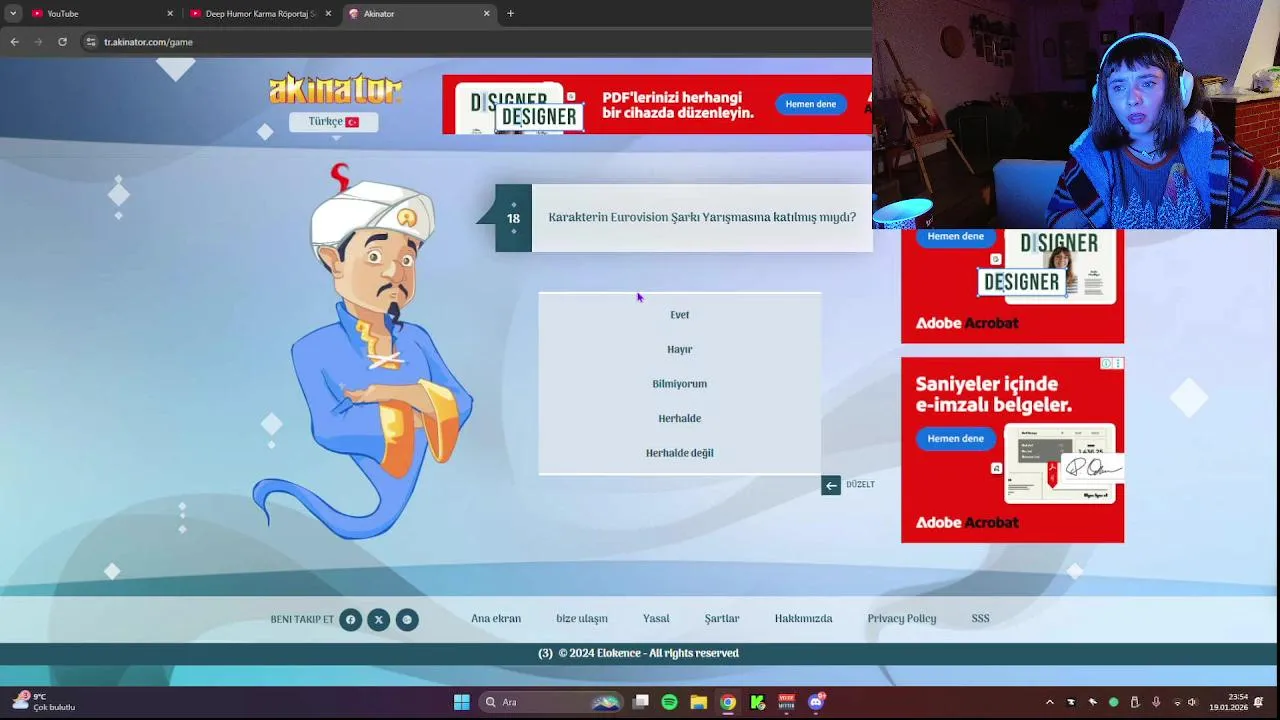The image size is (1280, 720).
Task: Click the third social icon in footer
Action: click(406, 620)
